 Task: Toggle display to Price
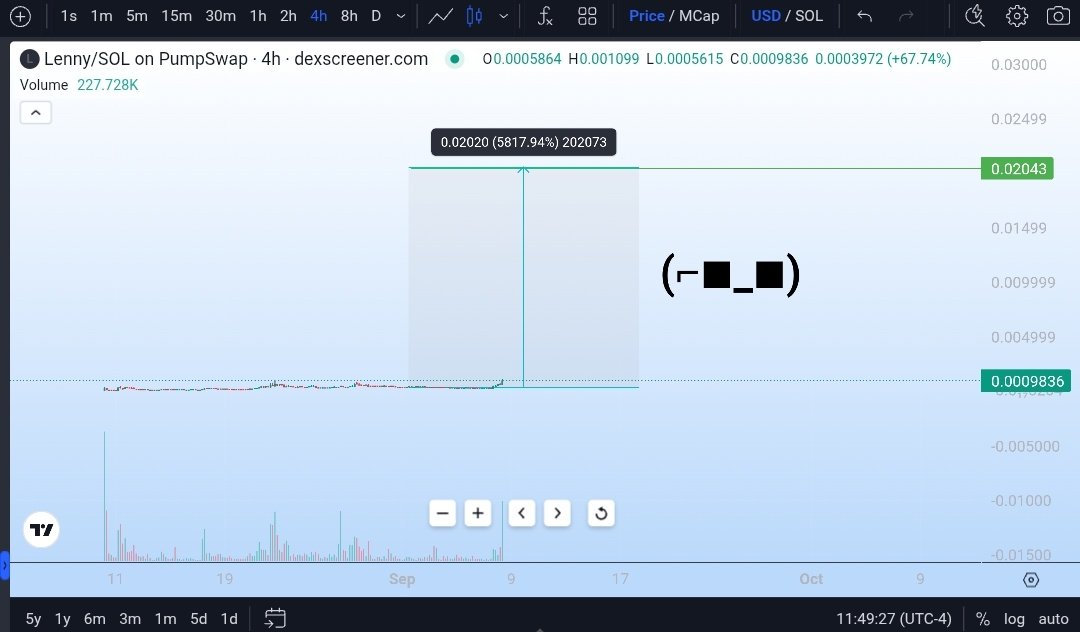click(646, 16)
